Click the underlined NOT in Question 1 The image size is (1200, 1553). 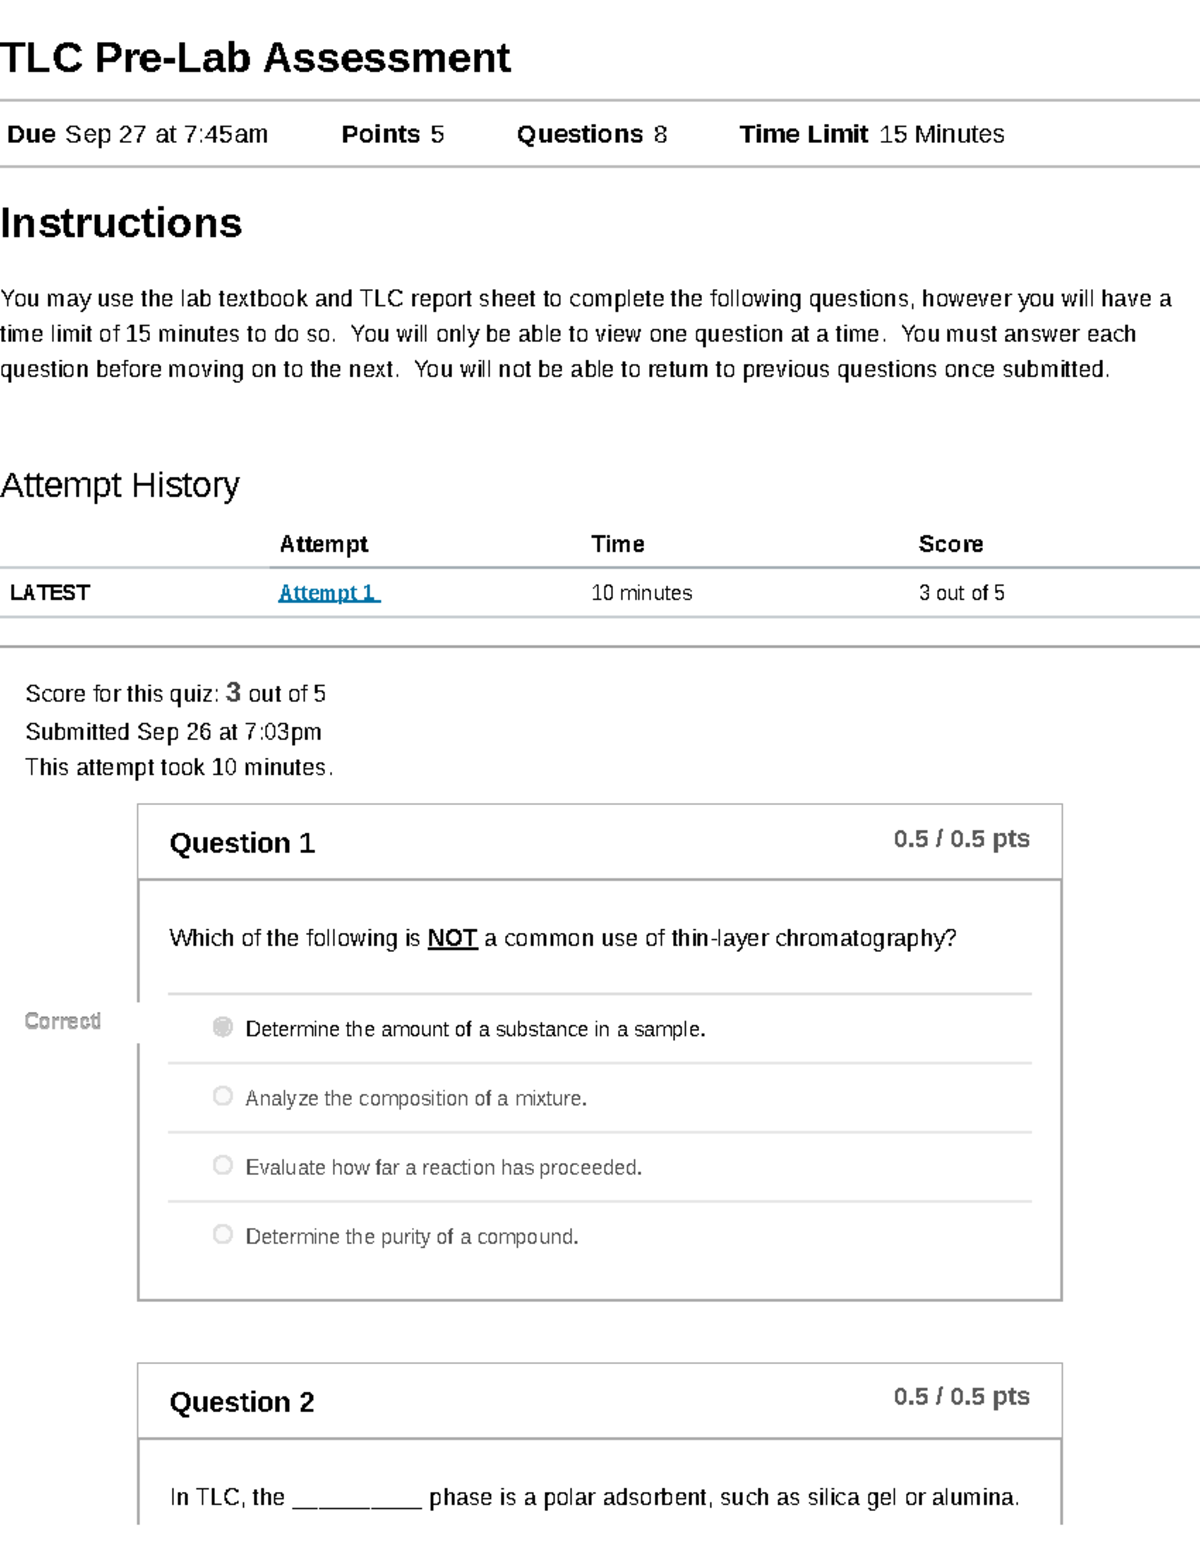pyautogui.click(x=452, y=938)
